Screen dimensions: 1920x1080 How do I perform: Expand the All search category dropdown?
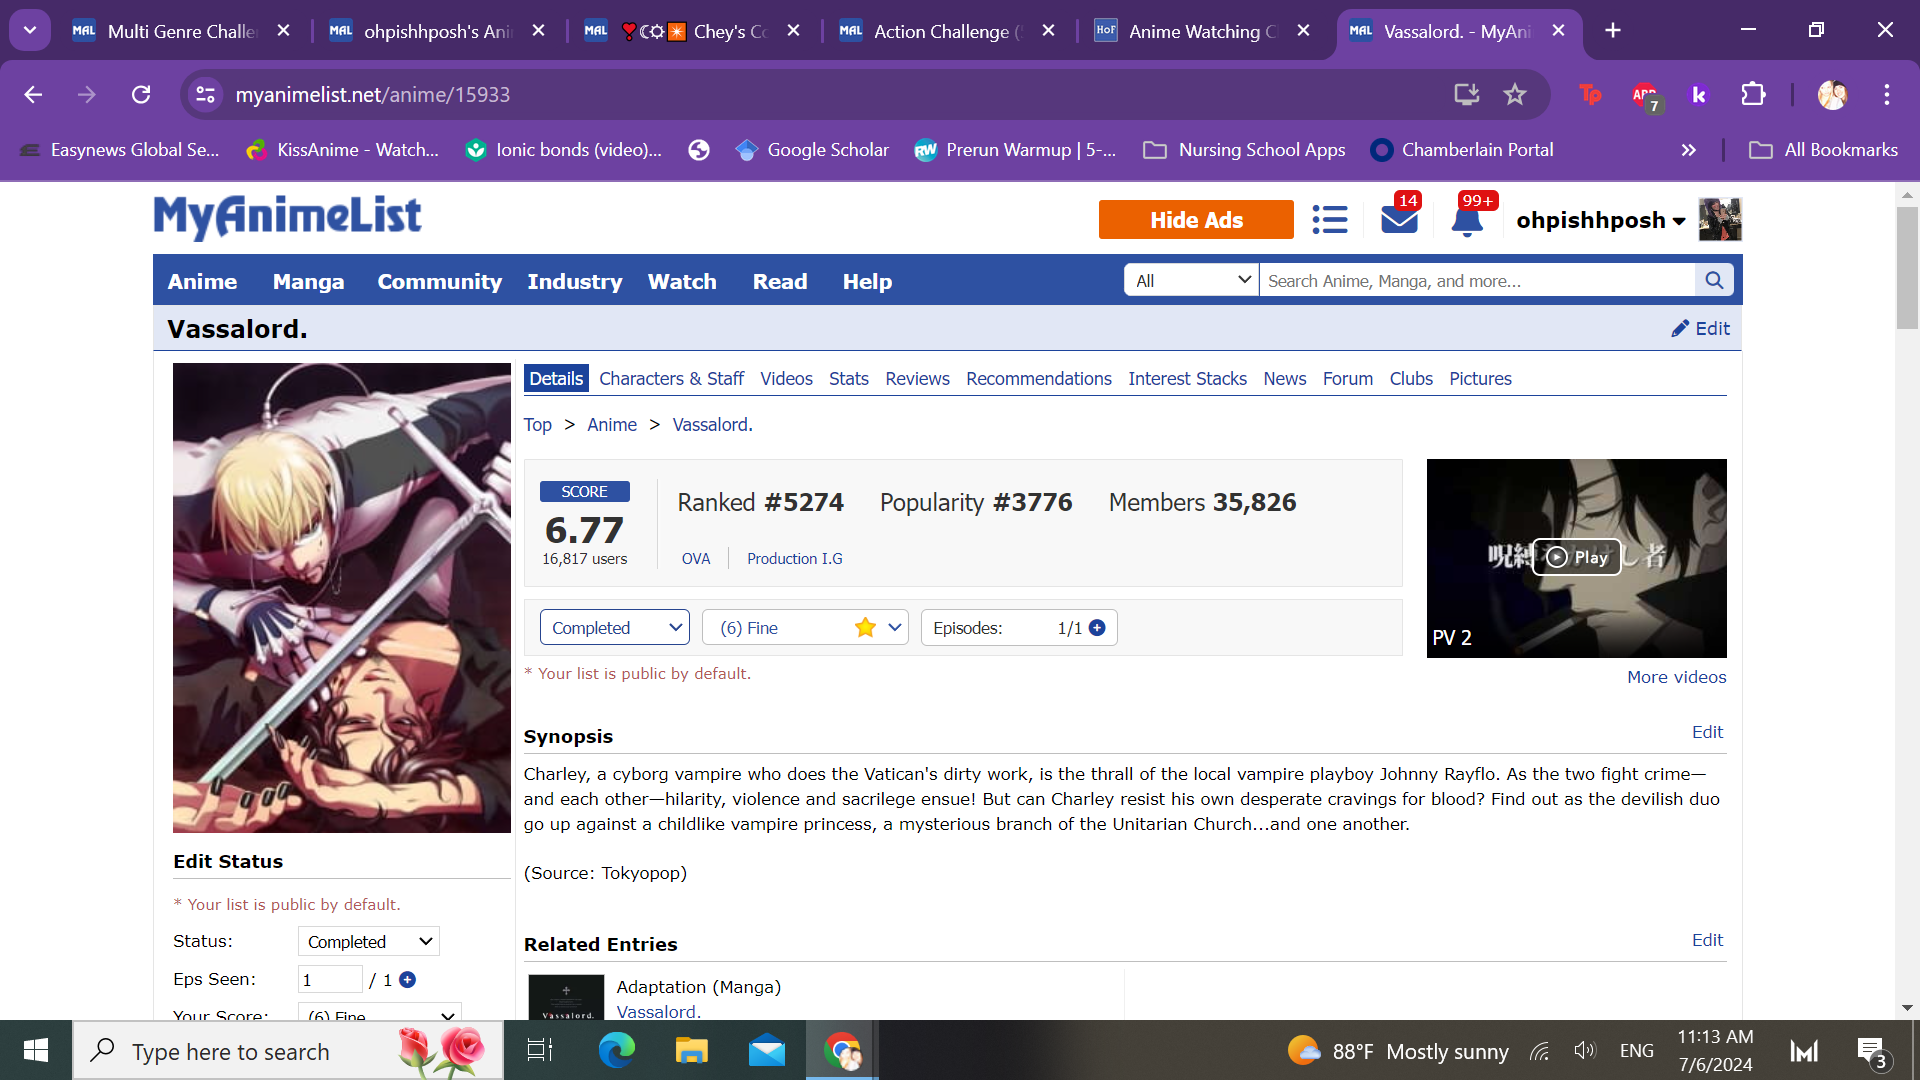(x=1191, y=281)
